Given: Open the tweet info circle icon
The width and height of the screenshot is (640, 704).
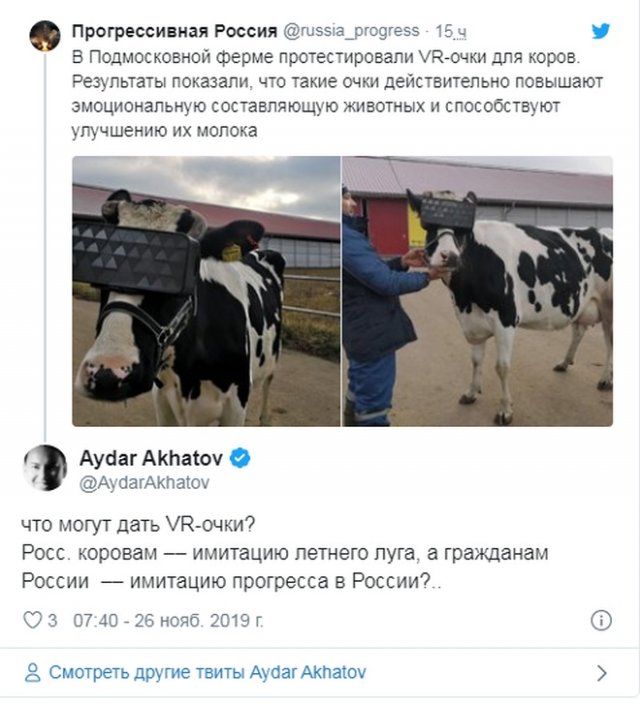Looking at the screenshot, I should click(x=601, y=620).
